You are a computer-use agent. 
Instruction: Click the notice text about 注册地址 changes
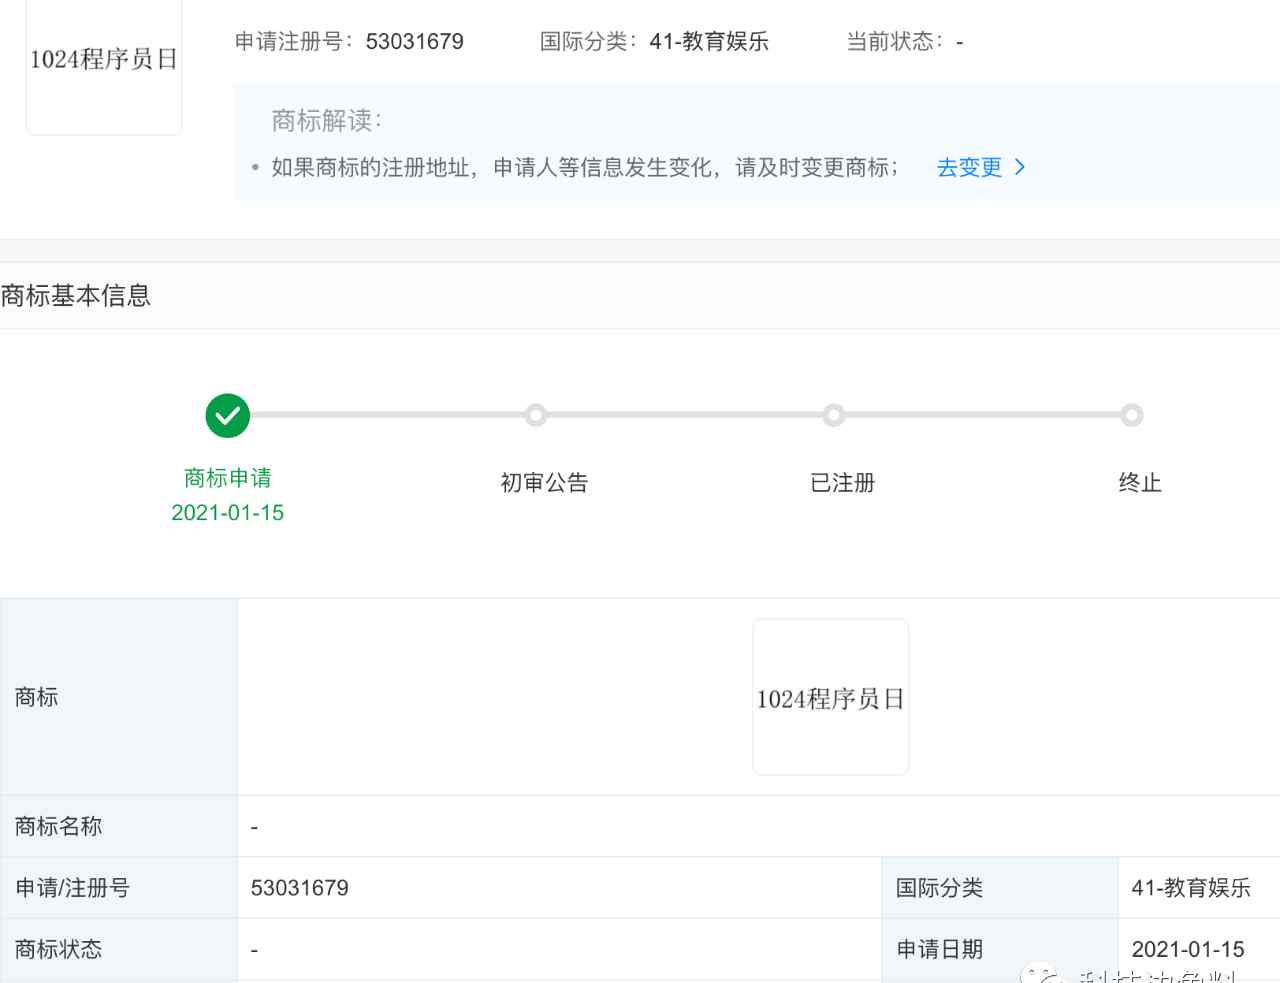click(x=585, y=167)
